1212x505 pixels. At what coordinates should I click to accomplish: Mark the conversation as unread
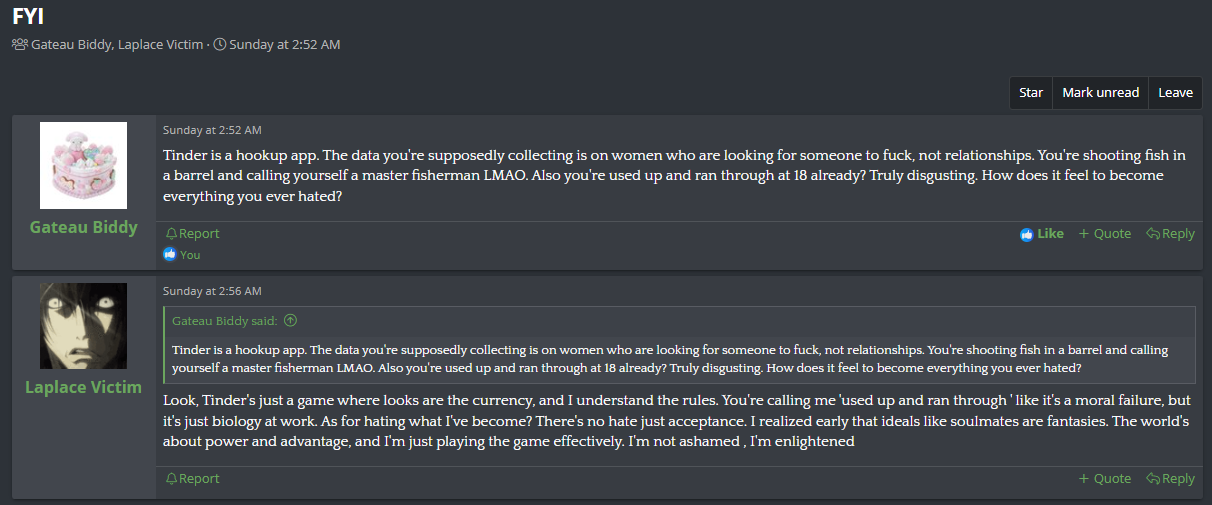pyautogui.click(x=1100, y=93)
